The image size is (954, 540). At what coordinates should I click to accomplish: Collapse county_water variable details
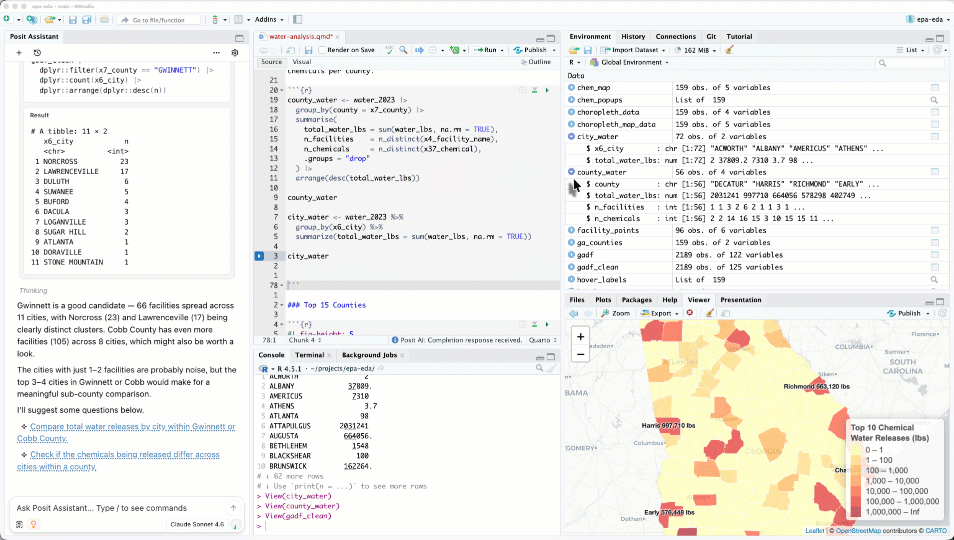tap(571, 172)
